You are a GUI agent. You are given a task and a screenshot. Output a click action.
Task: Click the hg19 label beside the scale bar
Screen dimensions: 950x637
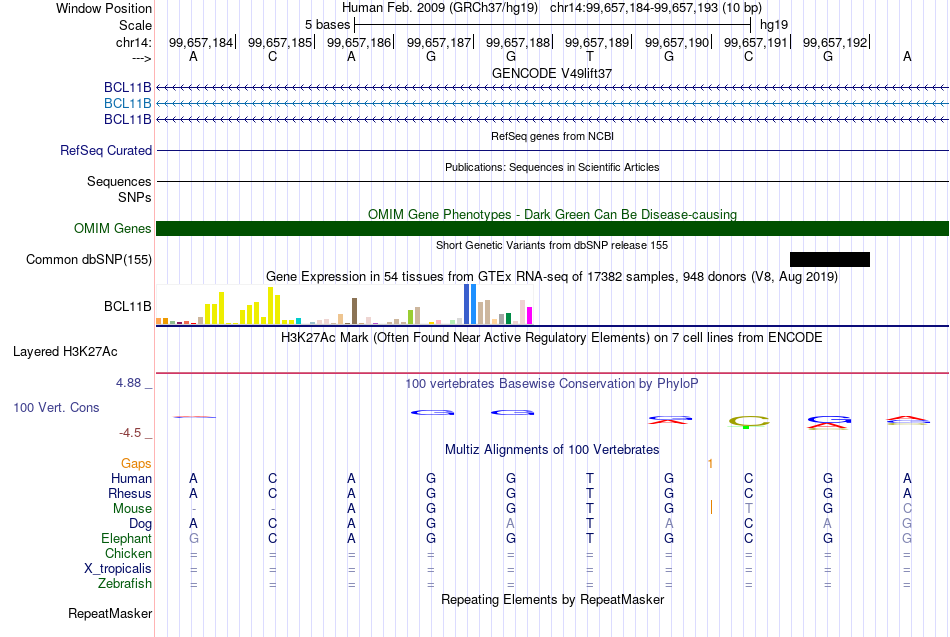click(x=774, y=25)
